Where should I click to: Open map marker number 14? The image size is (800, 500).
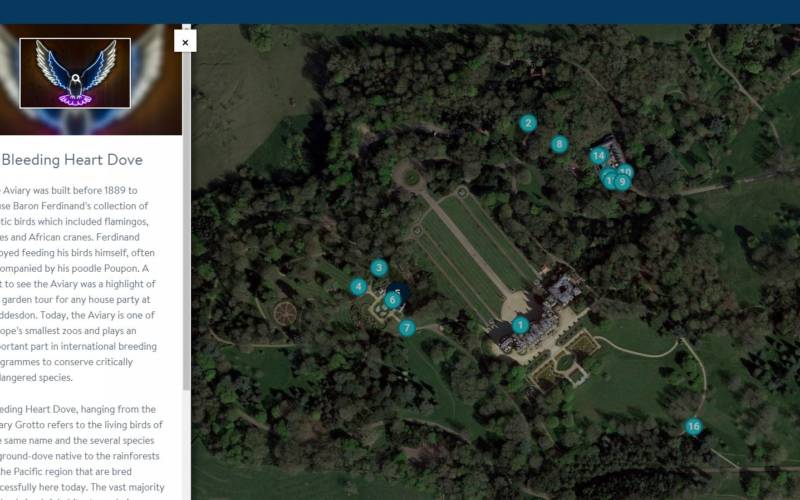[x=598, y=156]
